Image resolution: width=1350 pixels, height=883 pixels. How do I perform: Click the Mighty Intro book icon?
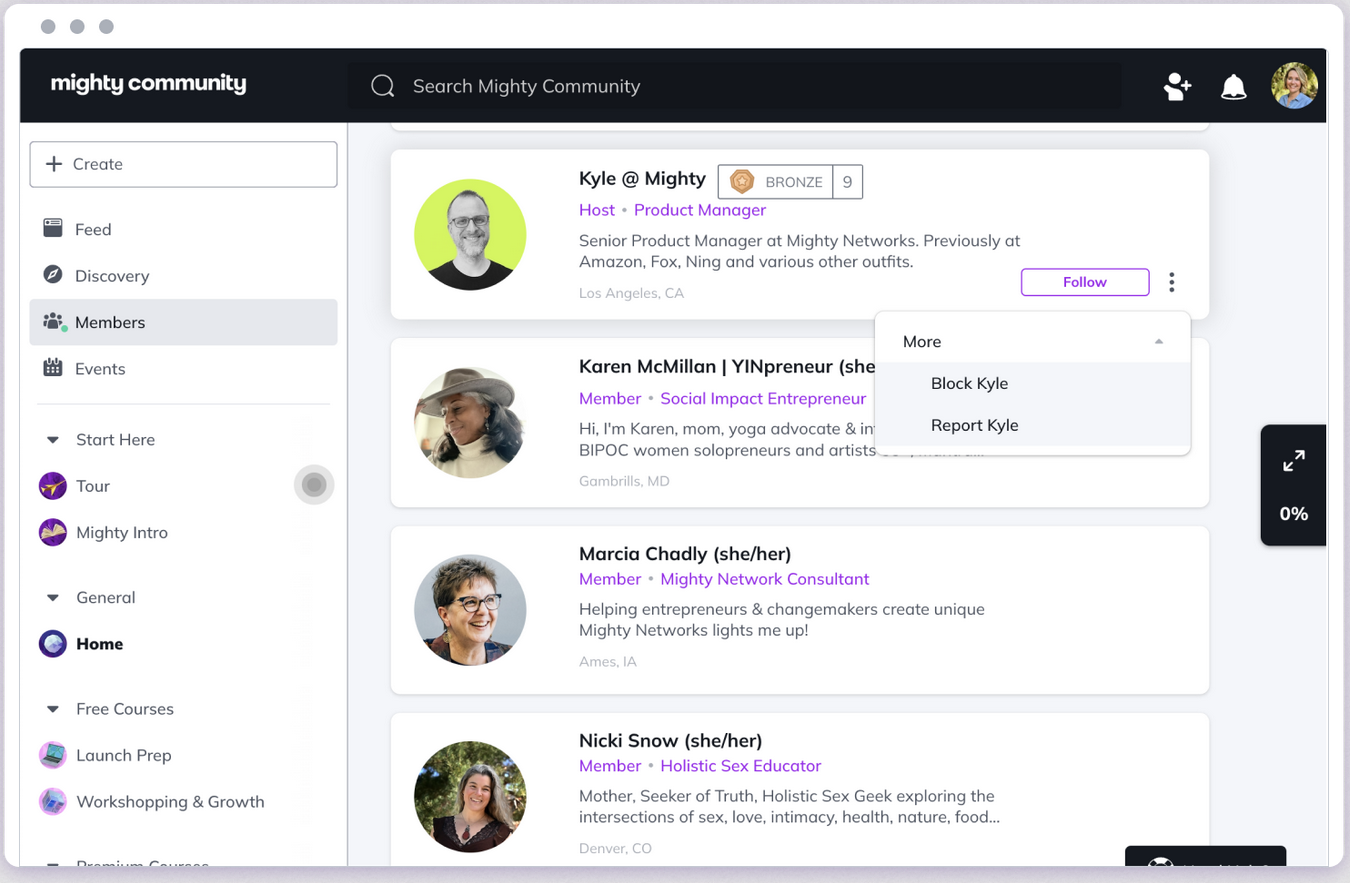click(x=53, y=532)
